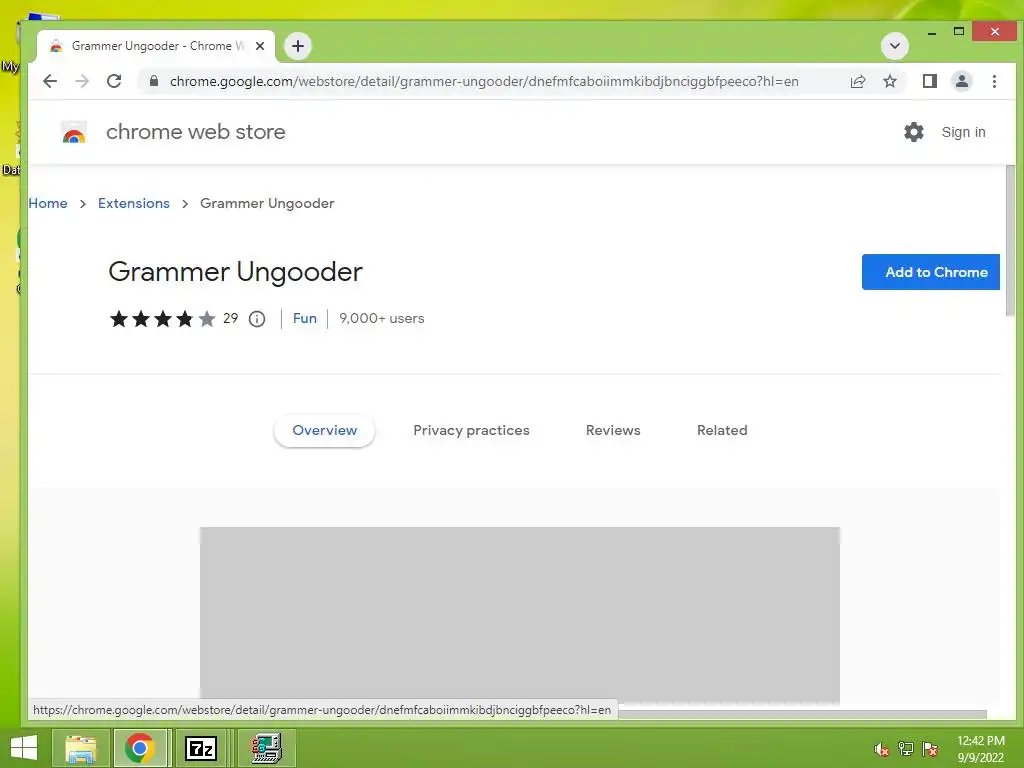
Task: Go back to the previous page
Action: 50,81
